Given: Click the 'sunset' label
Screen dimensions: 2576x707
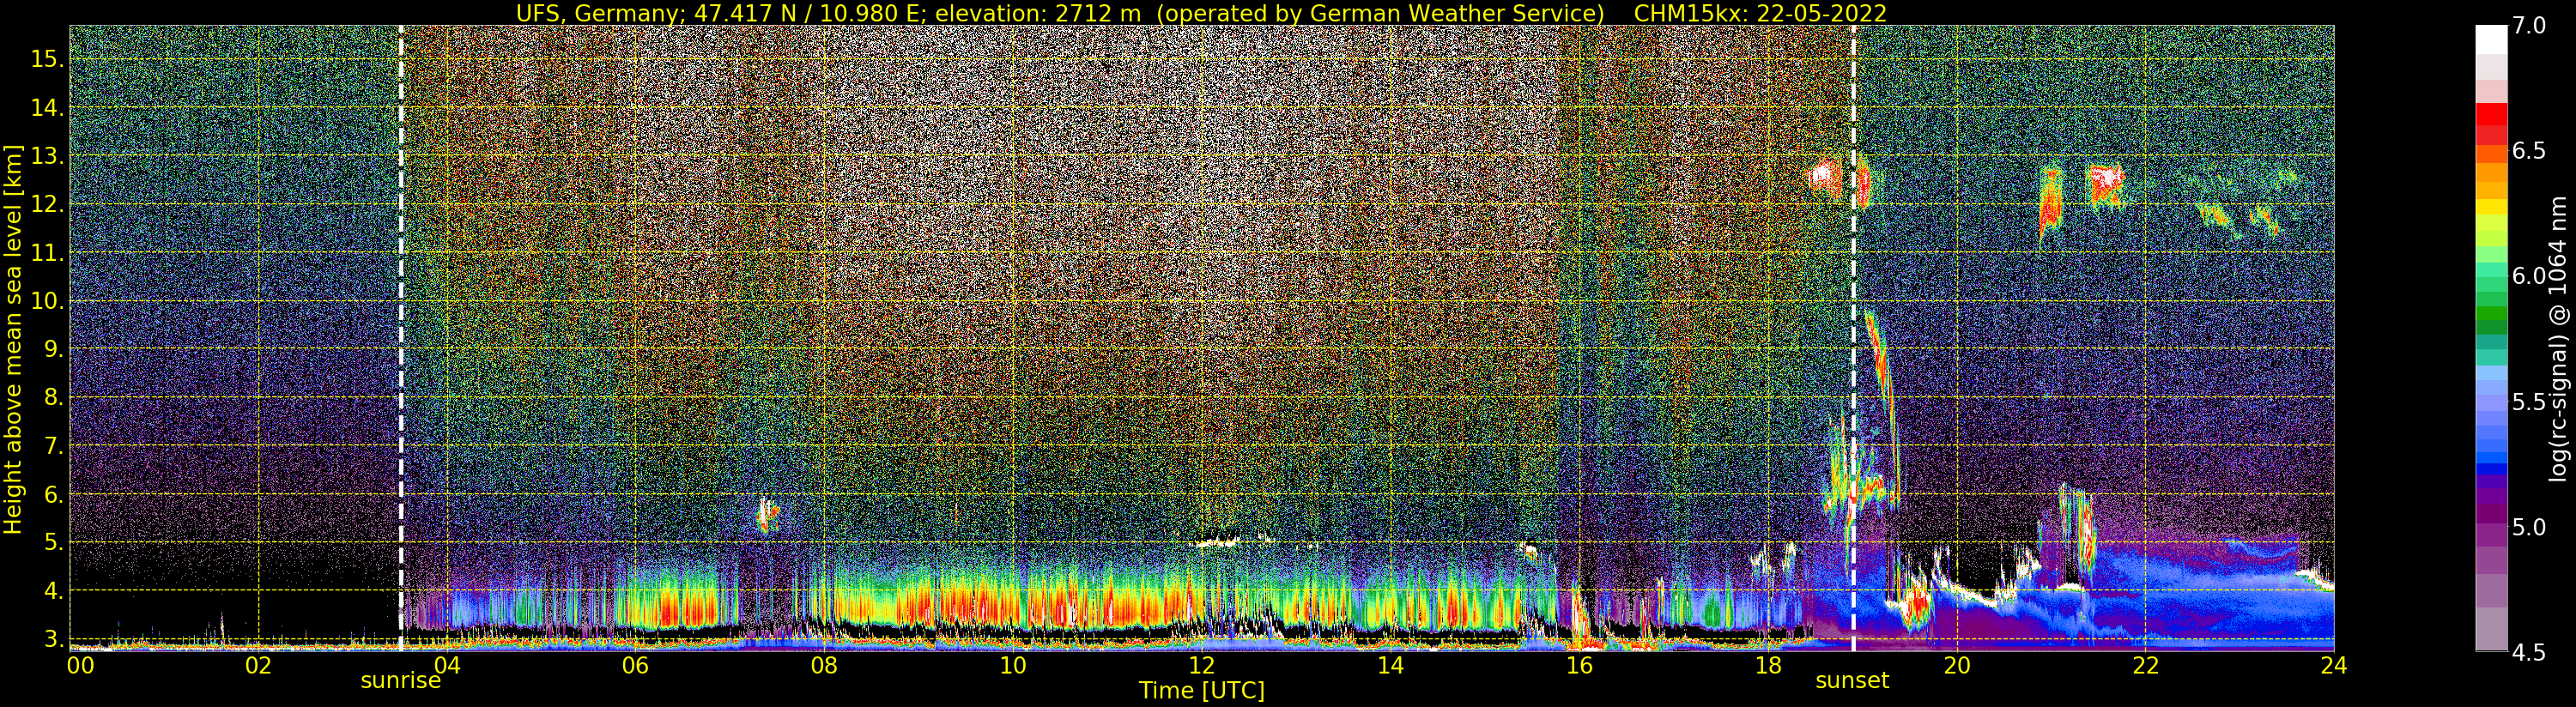Looking at the screenshot, I should [1852, 681].
